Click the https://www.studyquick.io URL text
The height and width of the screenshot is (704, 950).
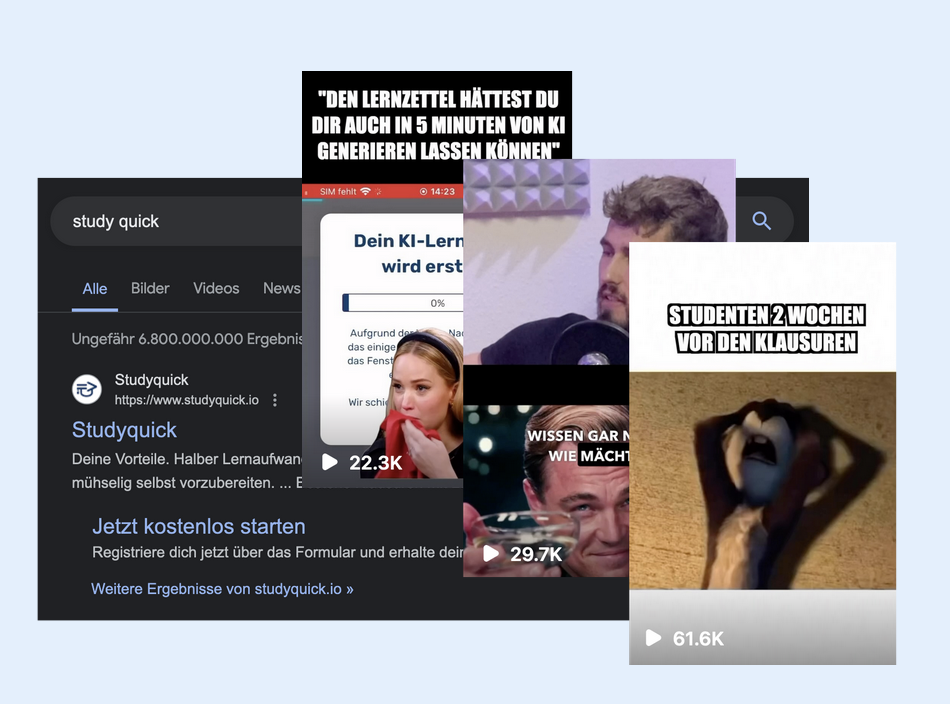click(186, 400)
